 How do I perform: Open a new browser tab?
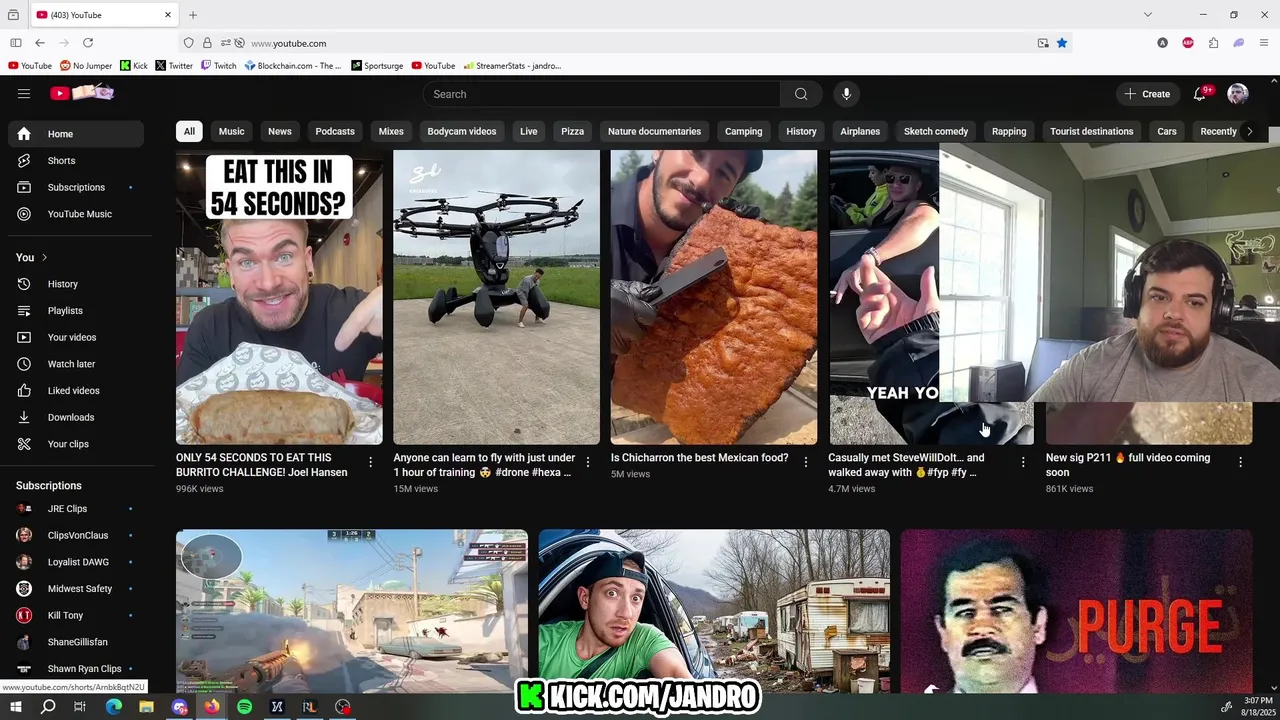pyautogui.click(x=193, y=15)
